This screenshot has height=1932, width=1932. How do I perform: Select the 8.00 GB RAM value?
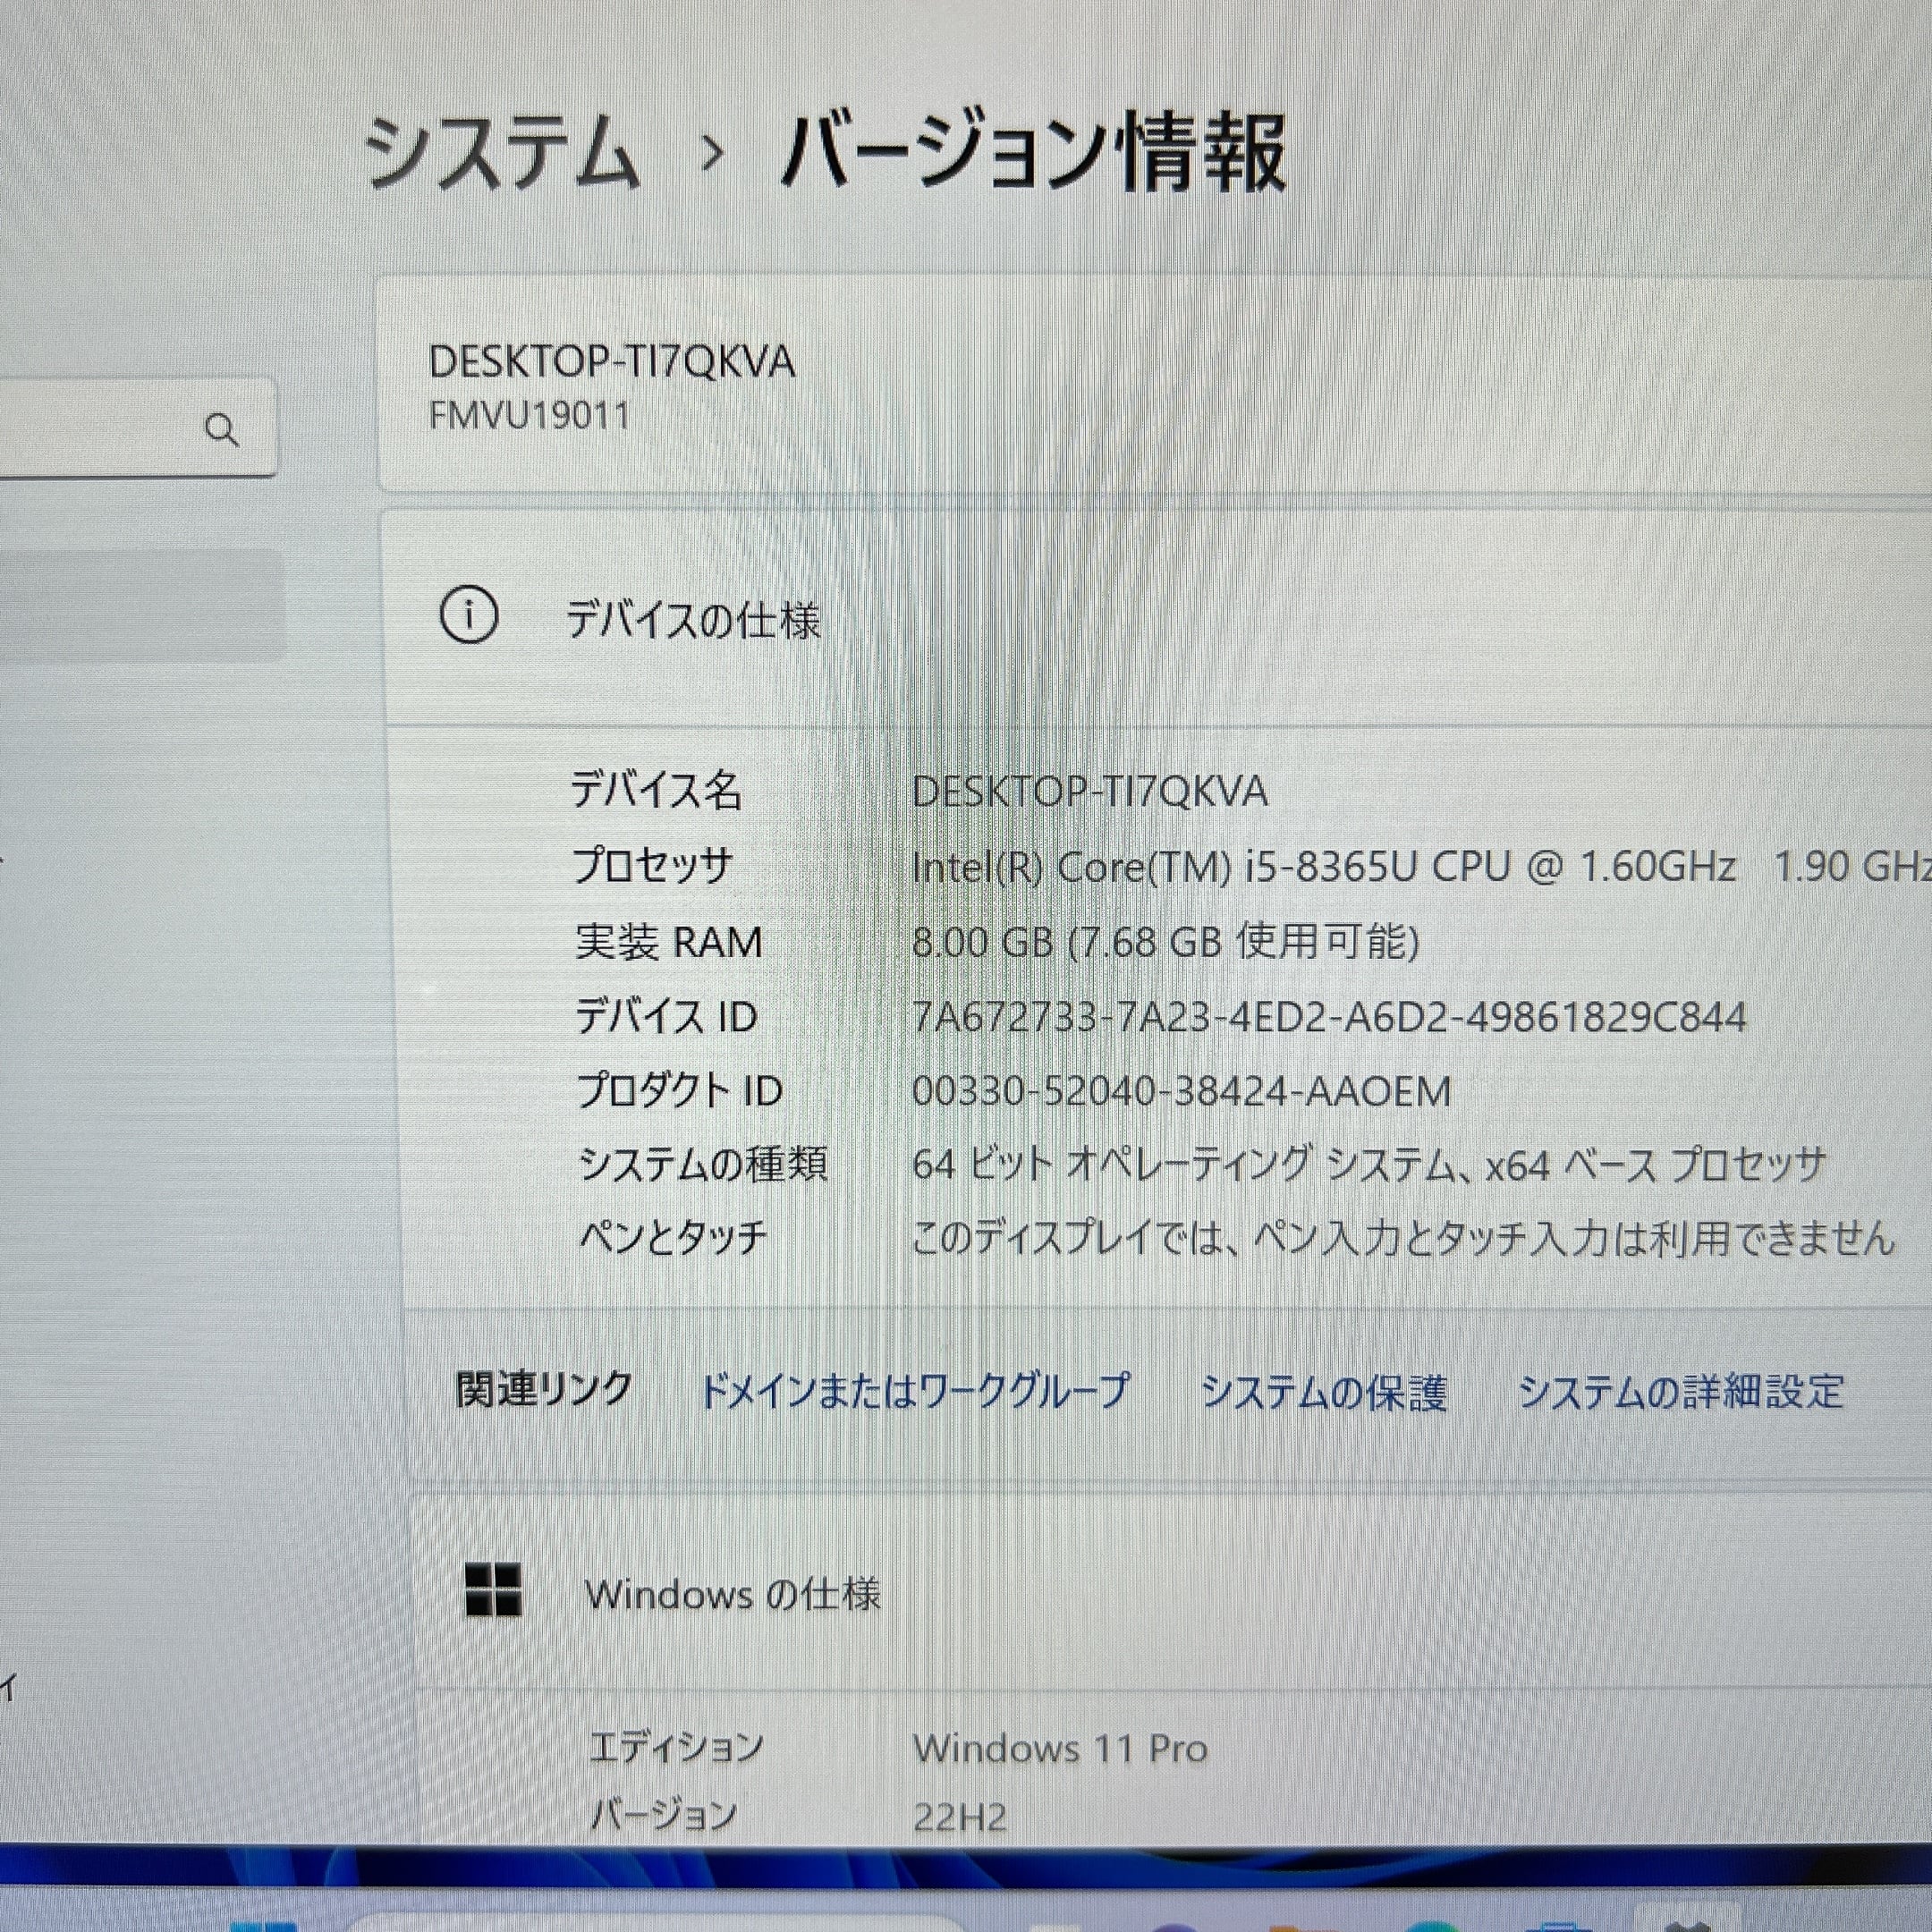pyautogui.click(x=1165, y=942)
